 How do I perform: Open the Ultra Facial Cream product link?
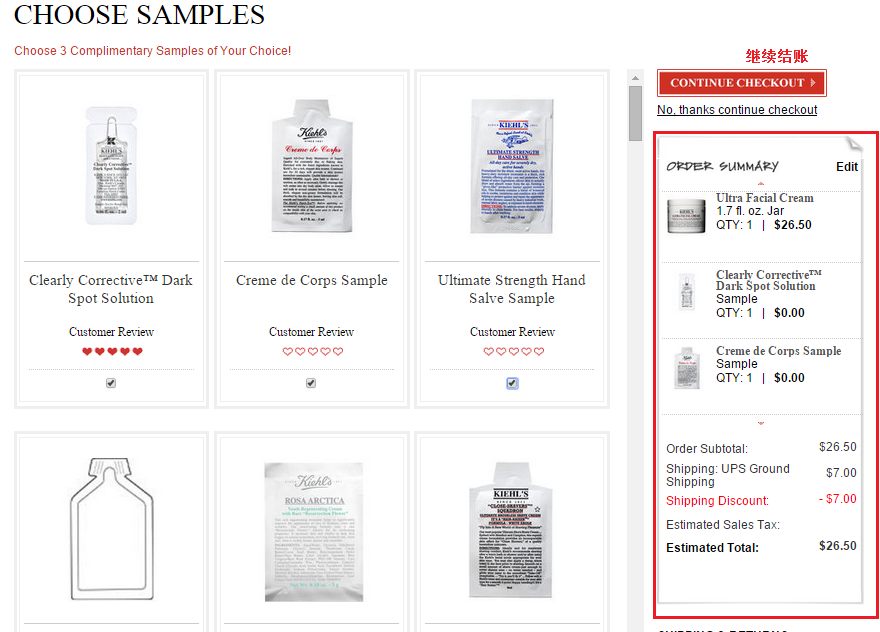point(764,198)
